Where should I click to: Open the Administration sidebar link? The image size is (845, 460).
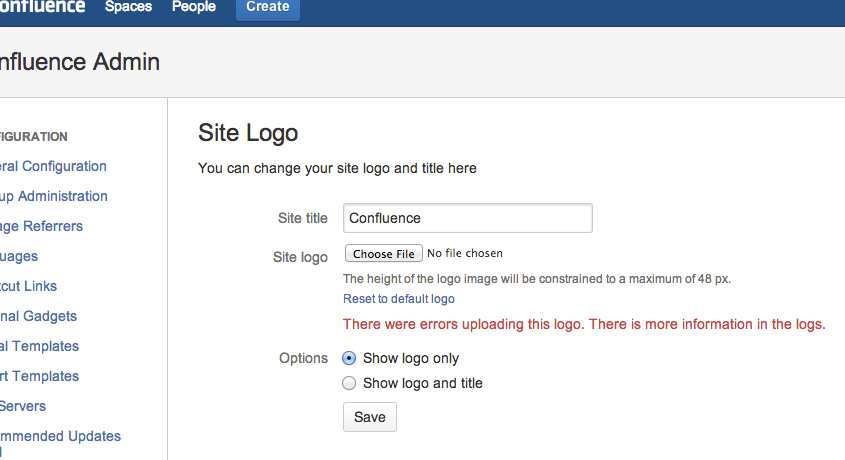53,196
